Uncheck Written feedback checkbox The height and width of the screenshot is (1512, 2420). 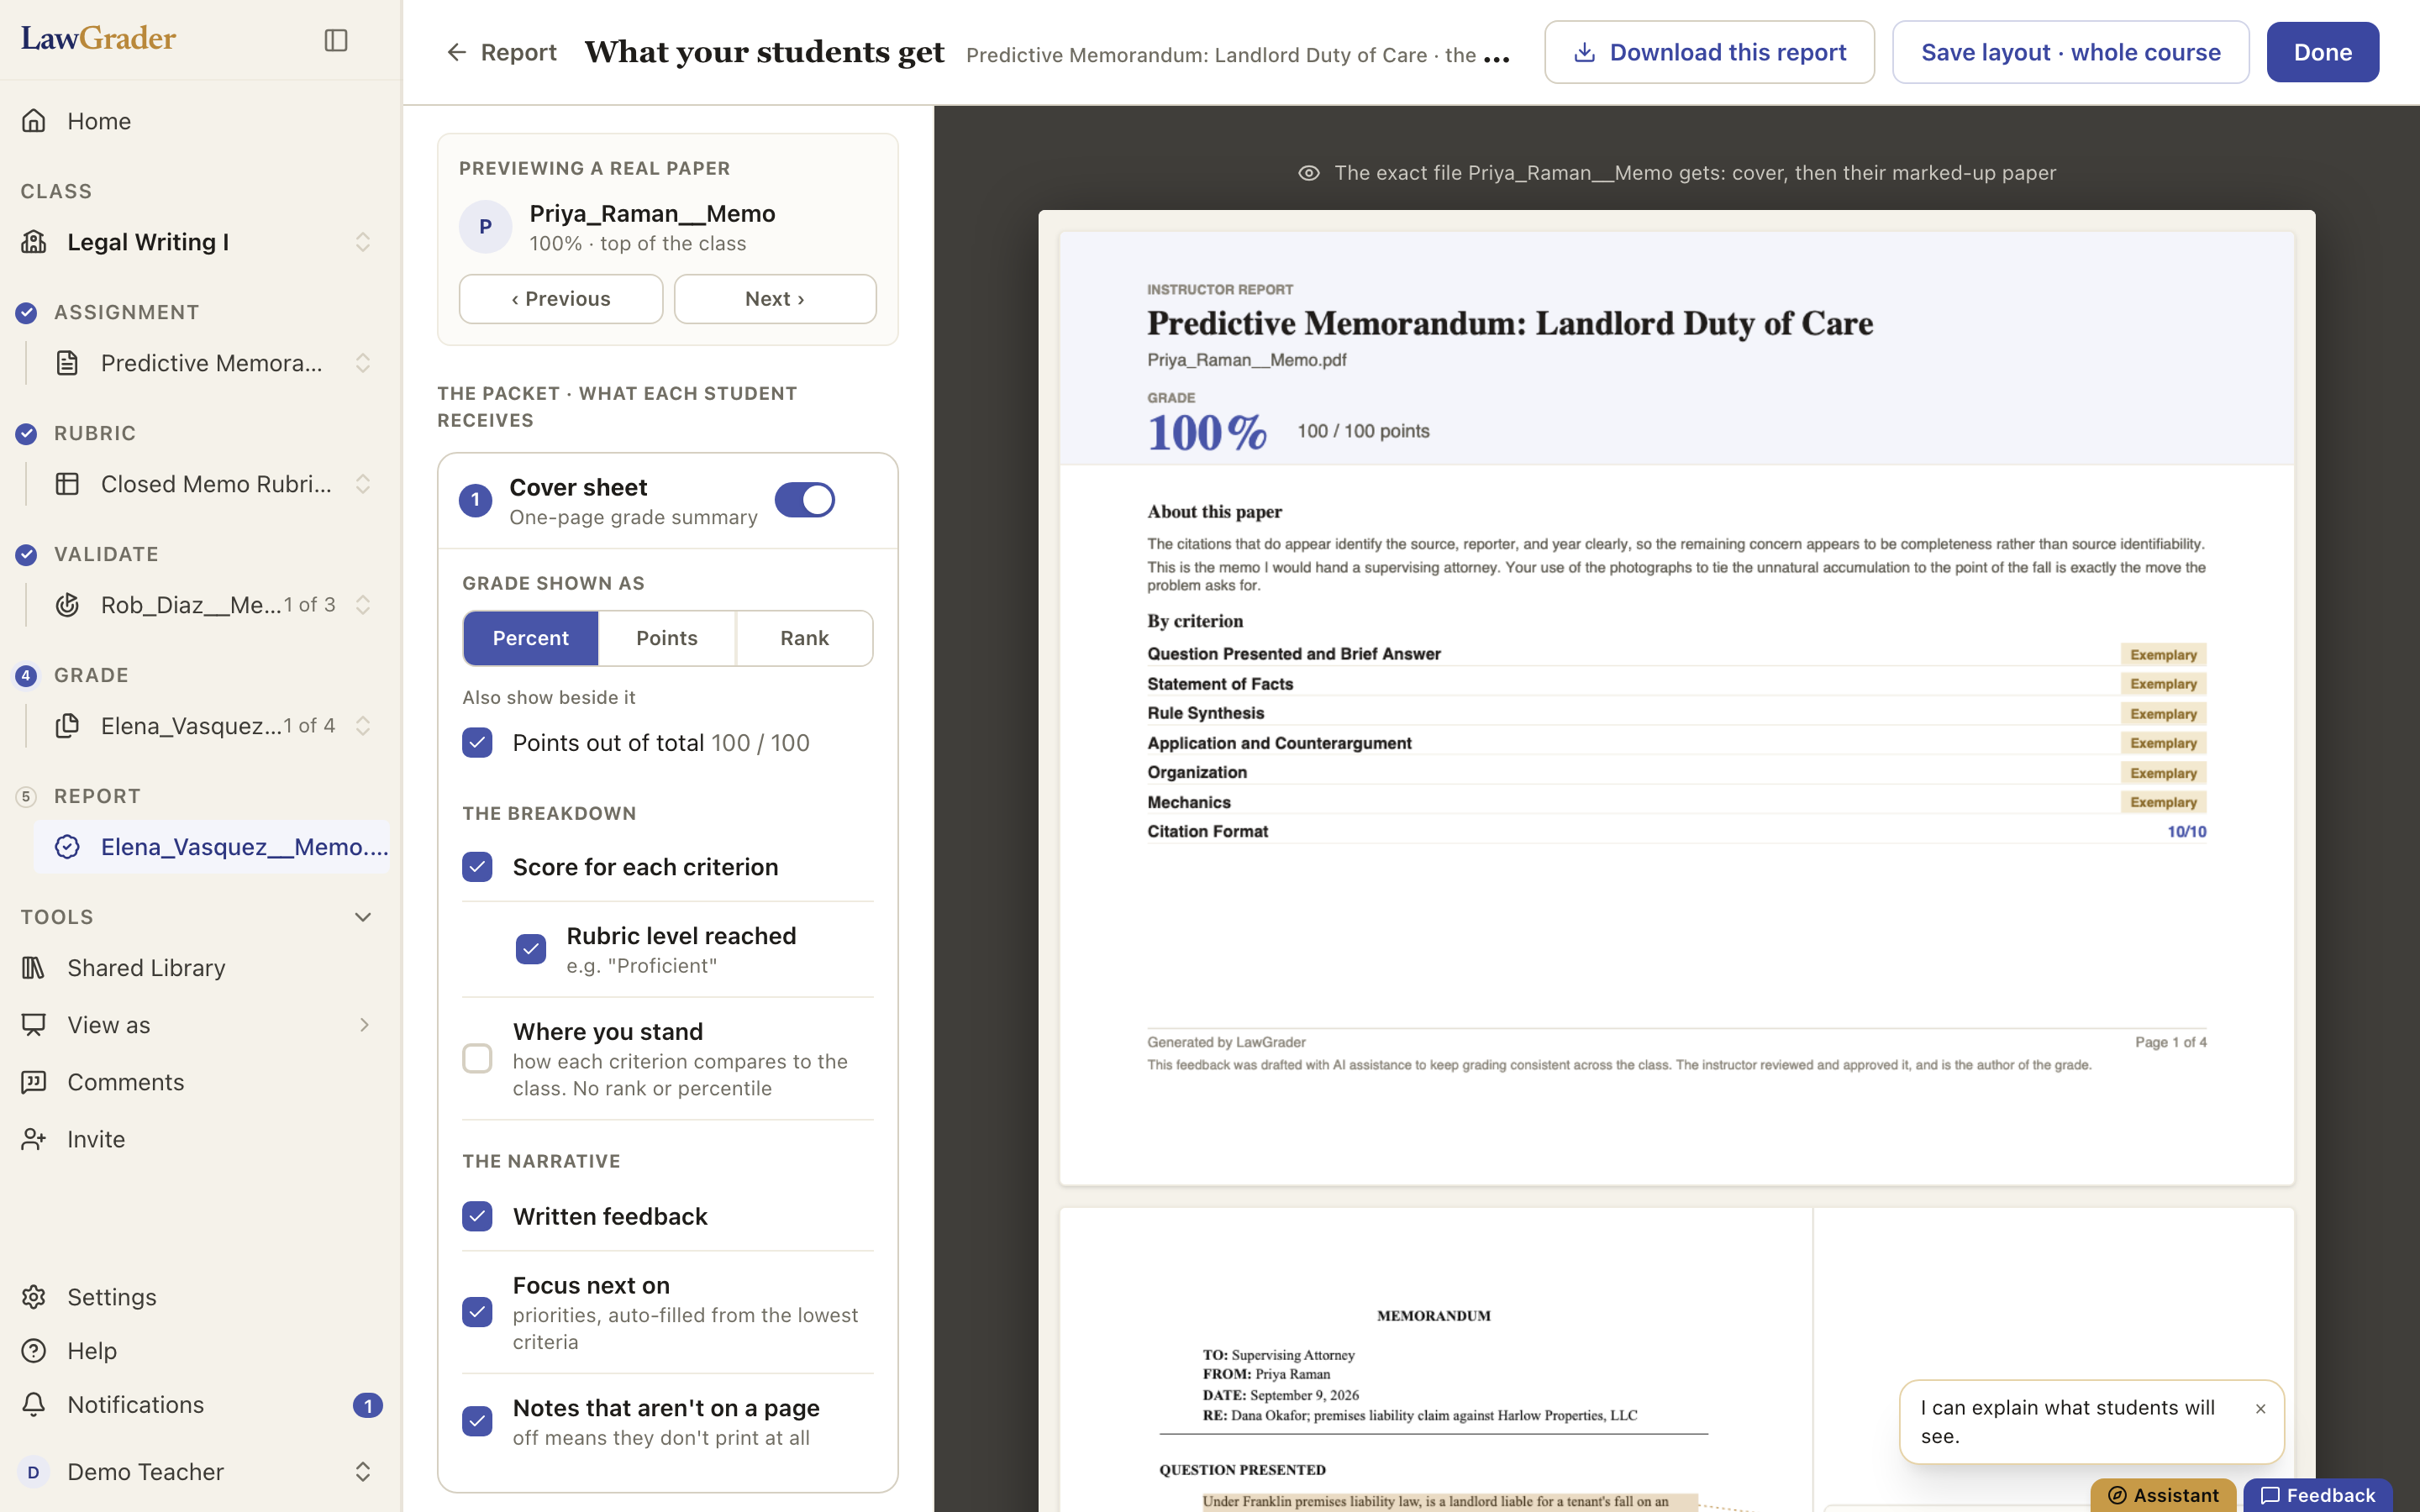477,1217
